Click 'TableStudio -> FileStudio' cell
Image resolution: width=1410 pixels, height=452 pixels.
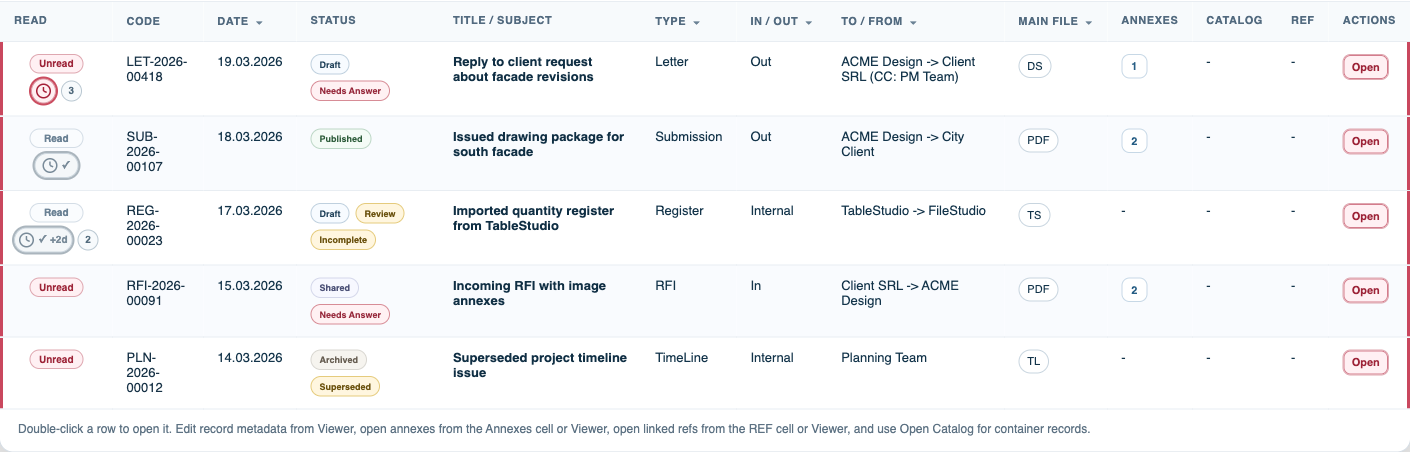point(914,211)
